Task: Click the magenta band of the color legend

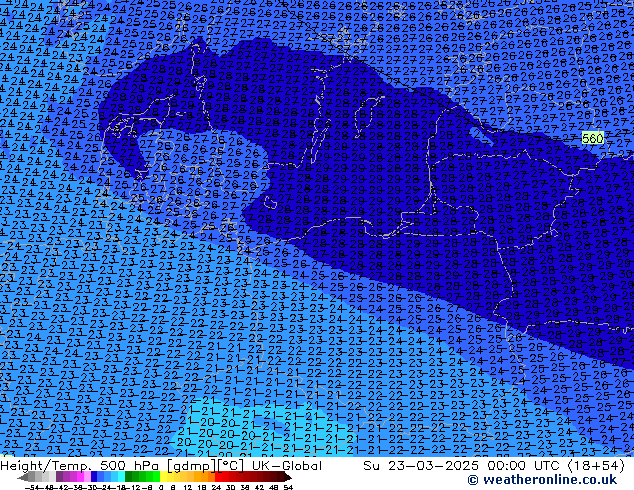Action: [80, 477]
